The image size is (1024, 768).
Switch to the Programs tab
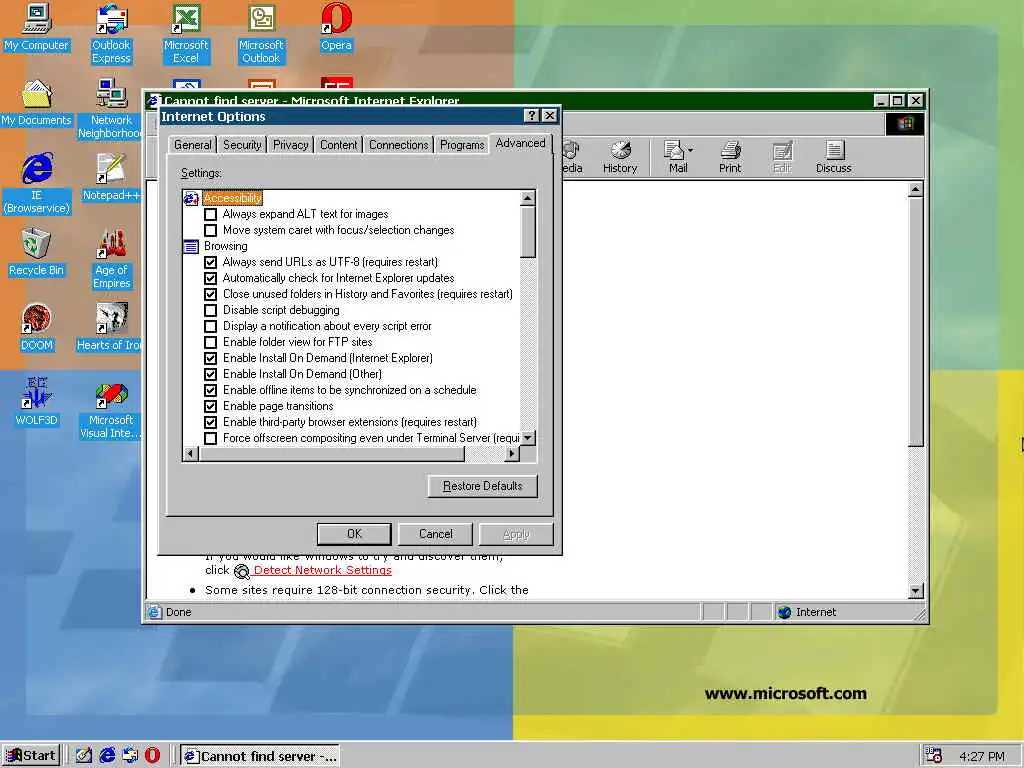[462, 145]
